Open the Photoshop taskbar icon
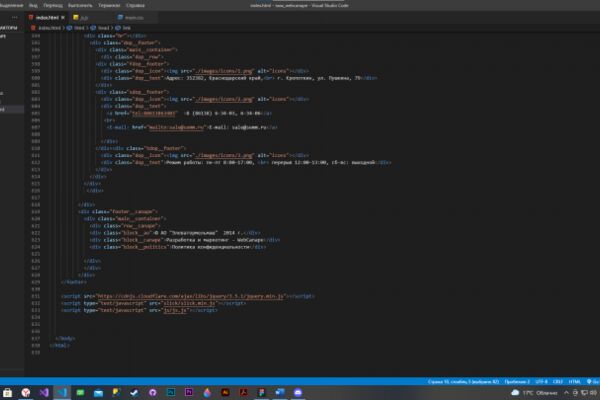This screenshot has height=400, width=600. [x=171, y=392]
